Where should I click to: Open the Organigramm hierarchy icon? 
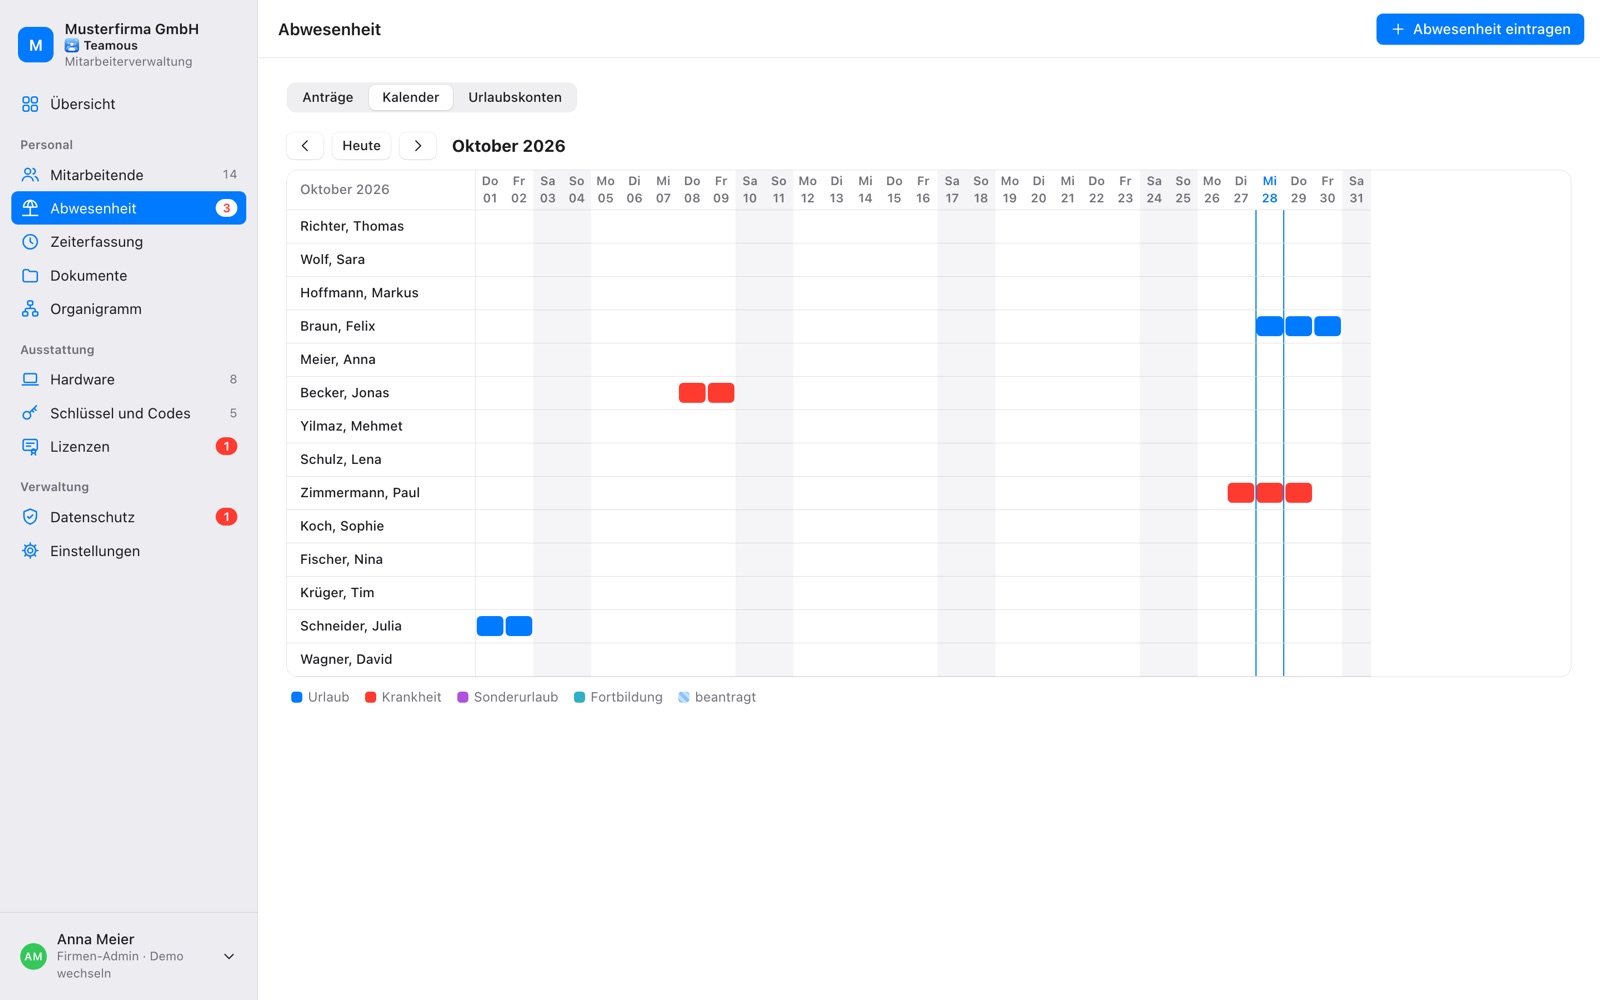(30, 309)
